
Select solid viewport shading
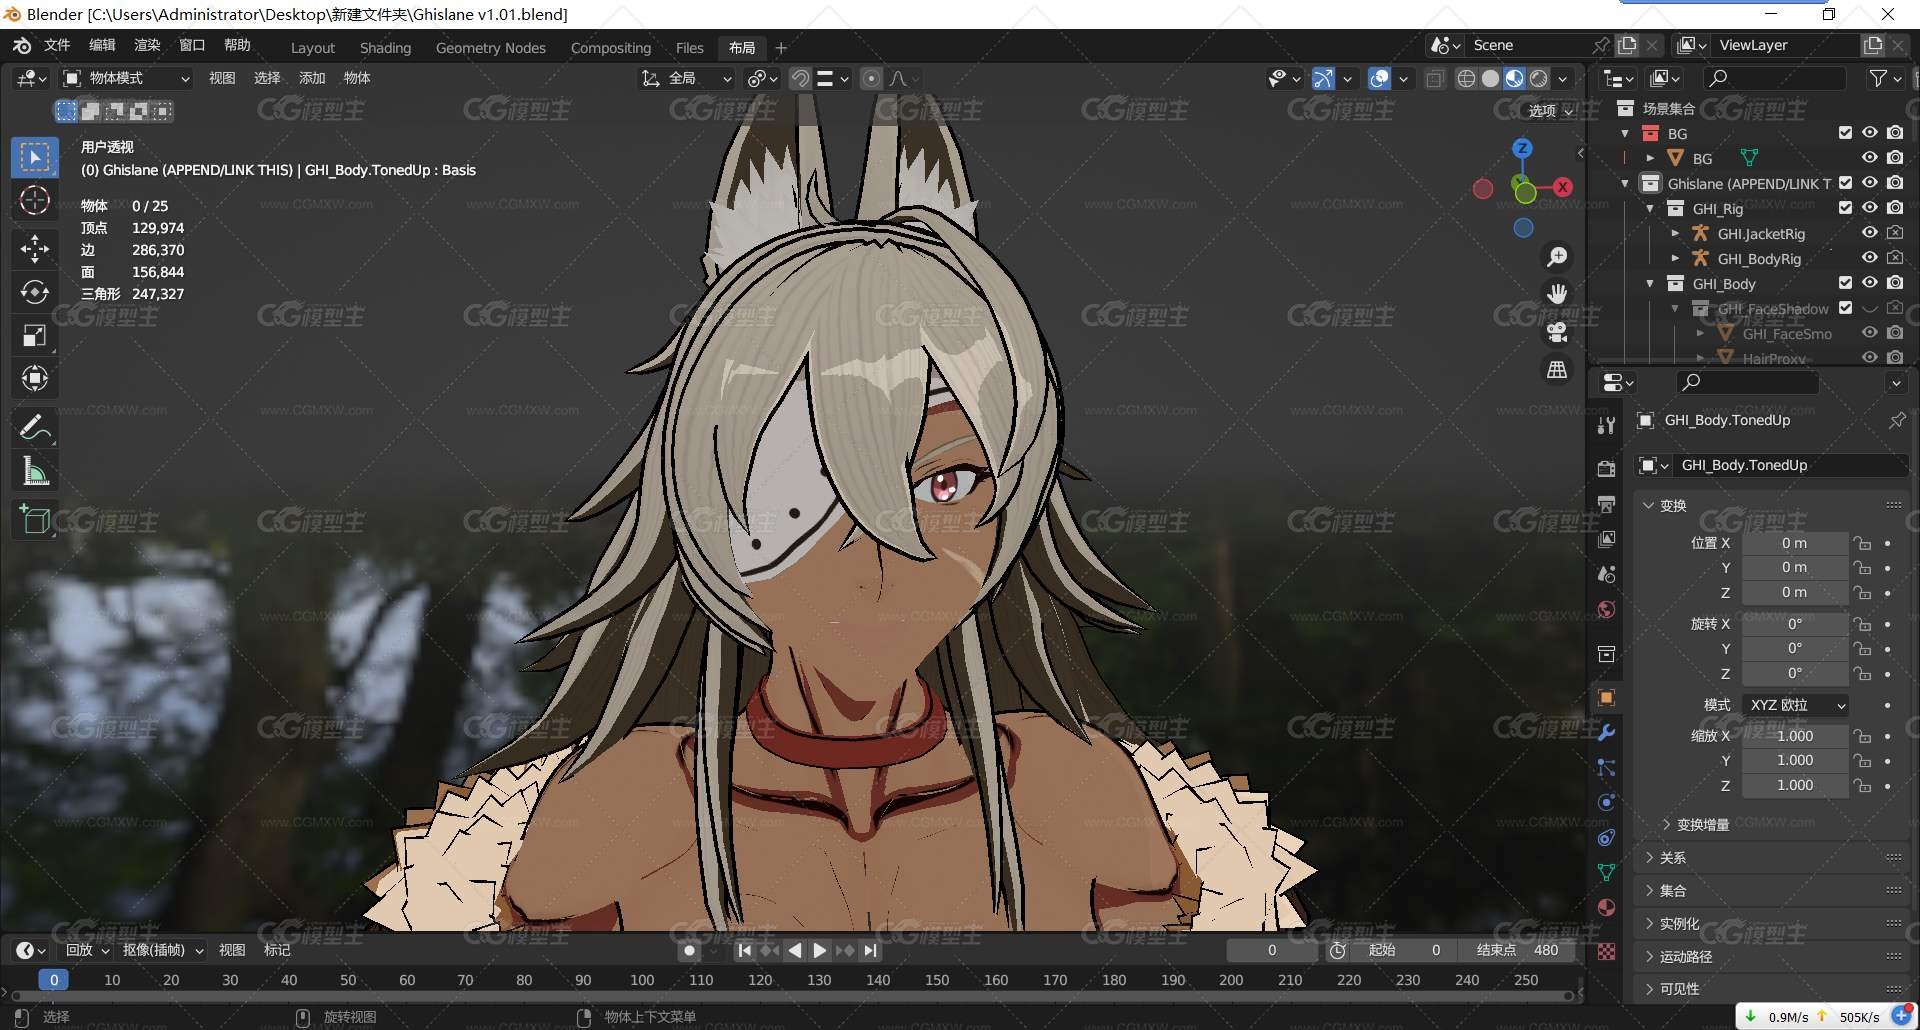click(x=1490, y=78)
